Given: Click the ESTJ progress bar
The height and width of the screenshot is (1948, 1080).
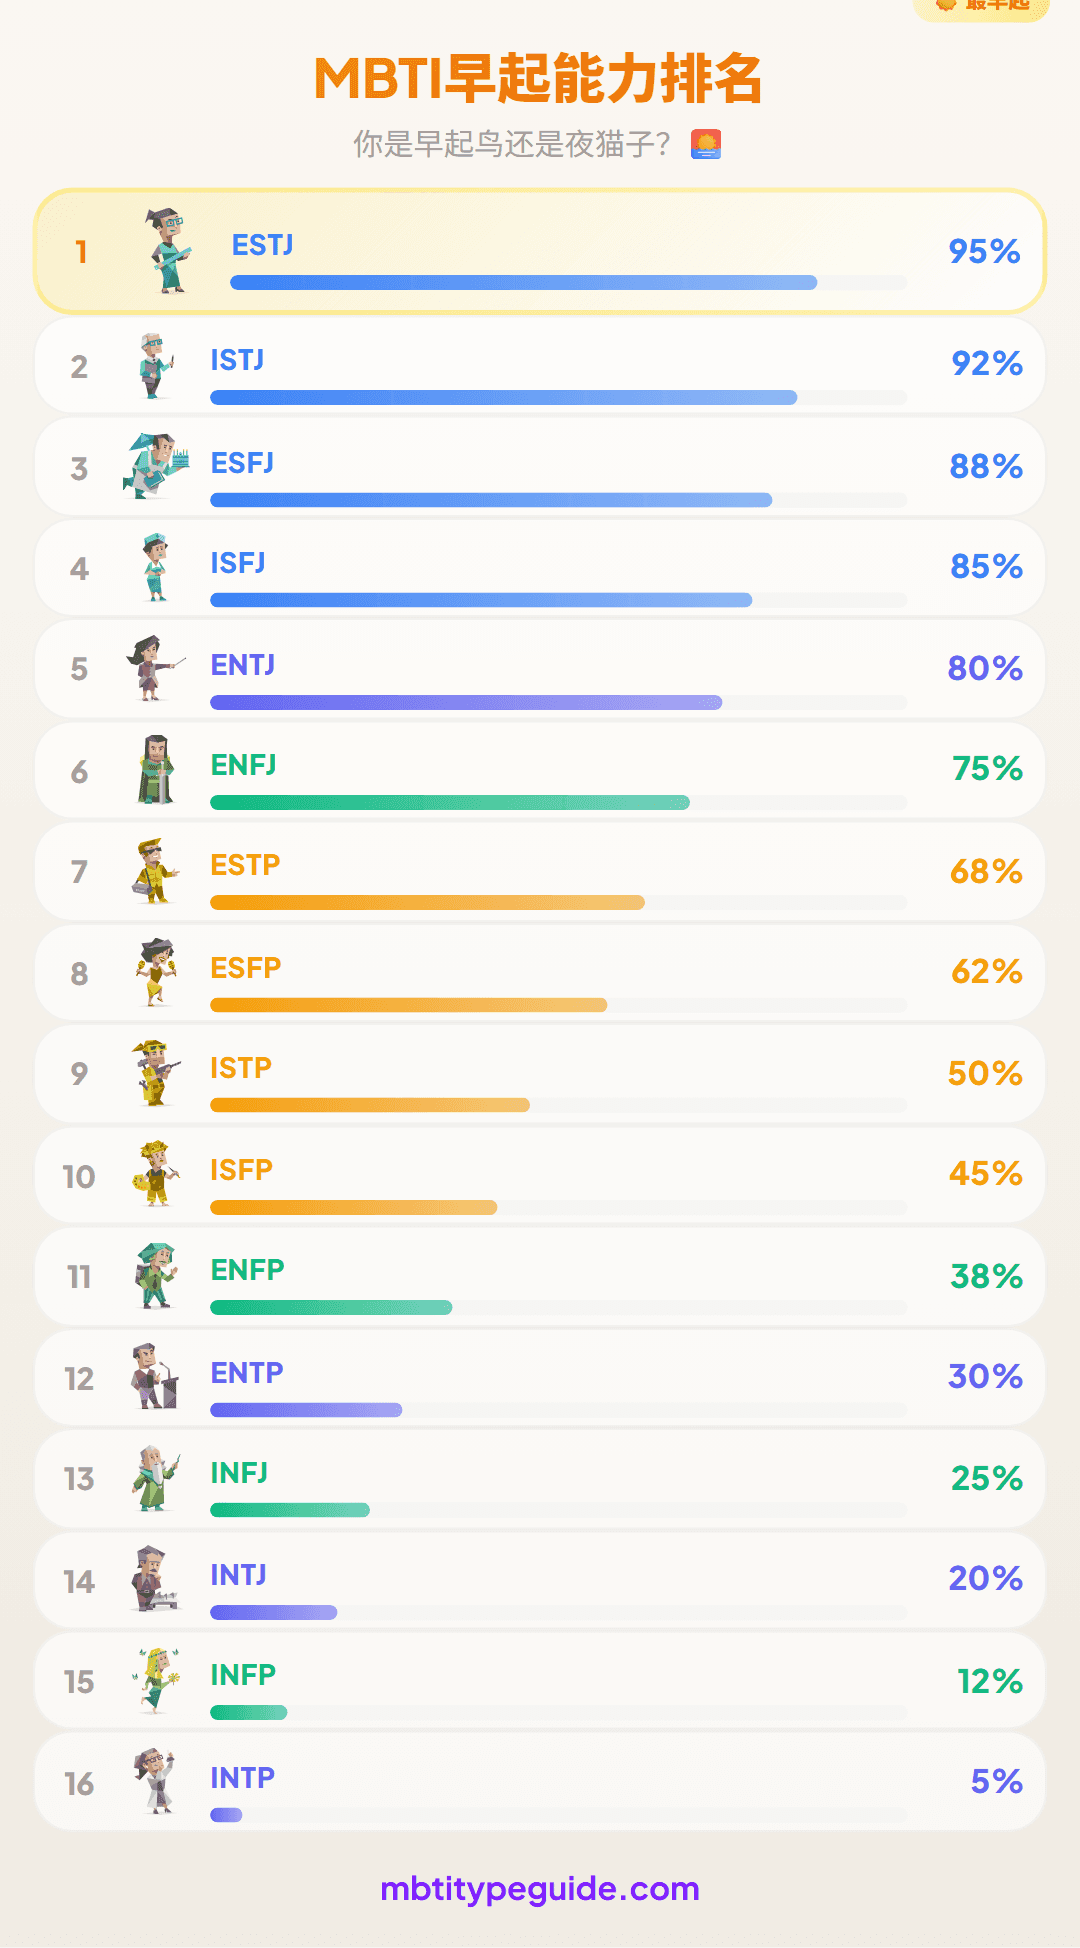Looking at the screenshot, I should point(523,283).
